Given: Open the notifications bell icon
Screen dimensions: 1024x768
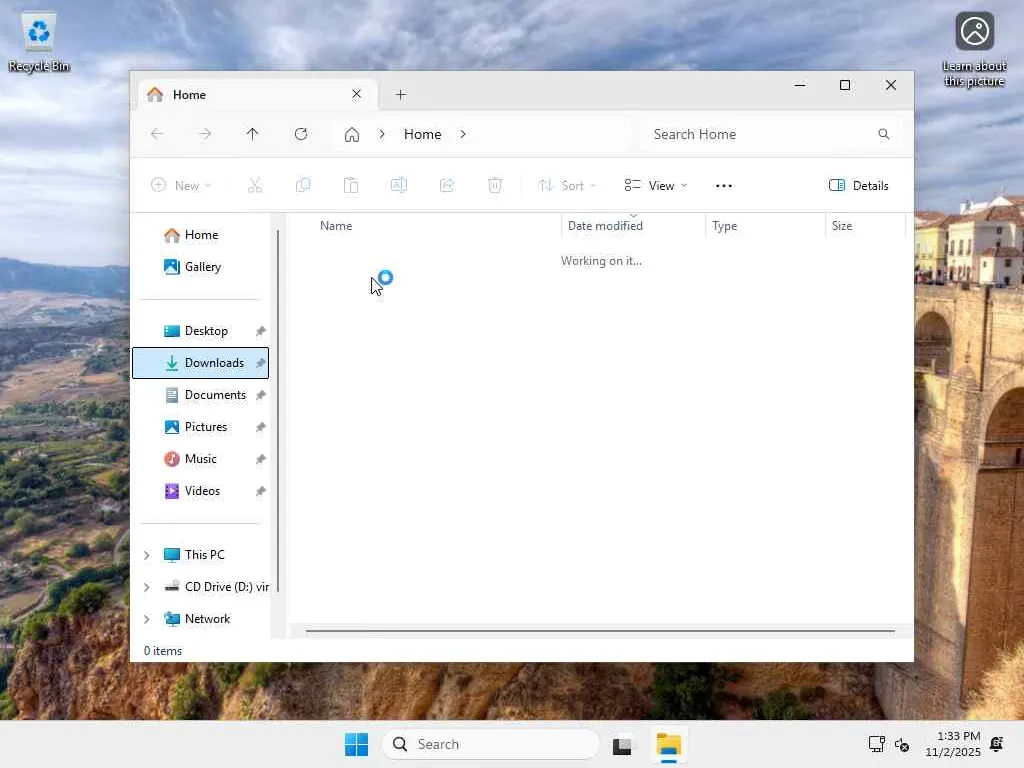Looking at the screenshot, I should click(x=997, y=744).
